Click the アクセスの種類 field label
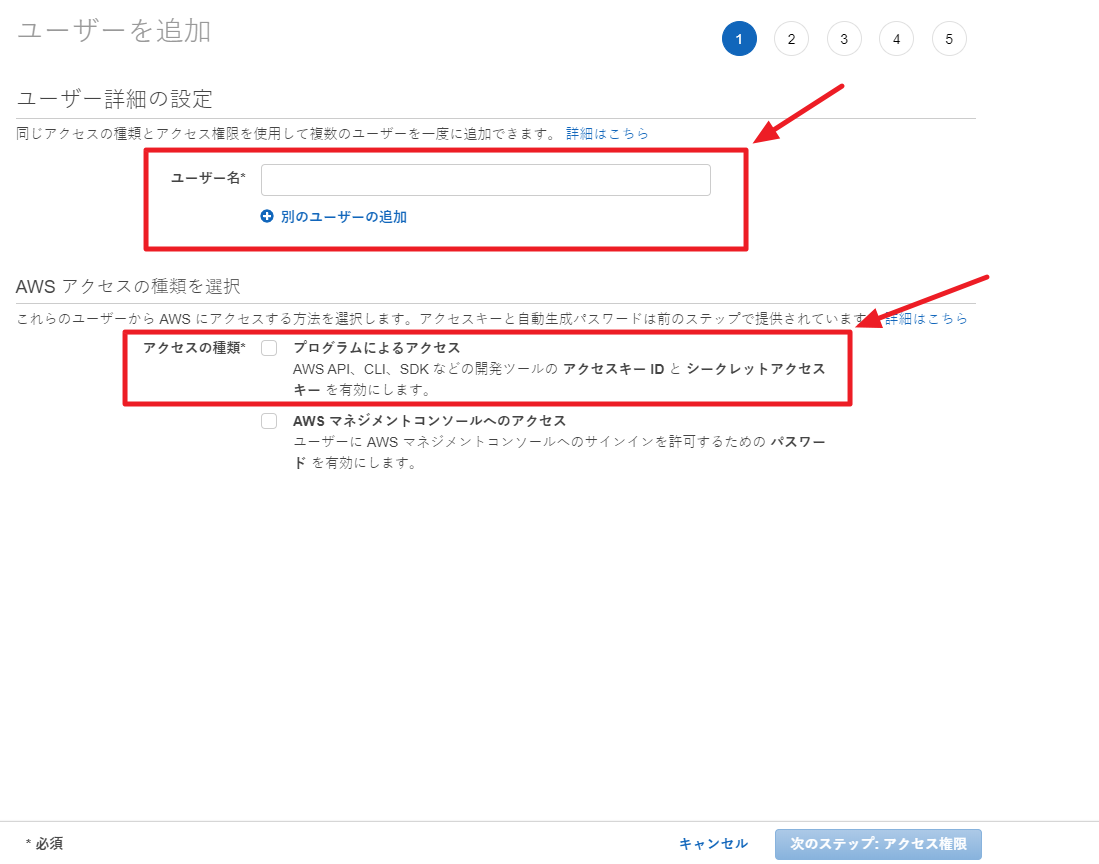1099x864 pixels. point(193,348)
